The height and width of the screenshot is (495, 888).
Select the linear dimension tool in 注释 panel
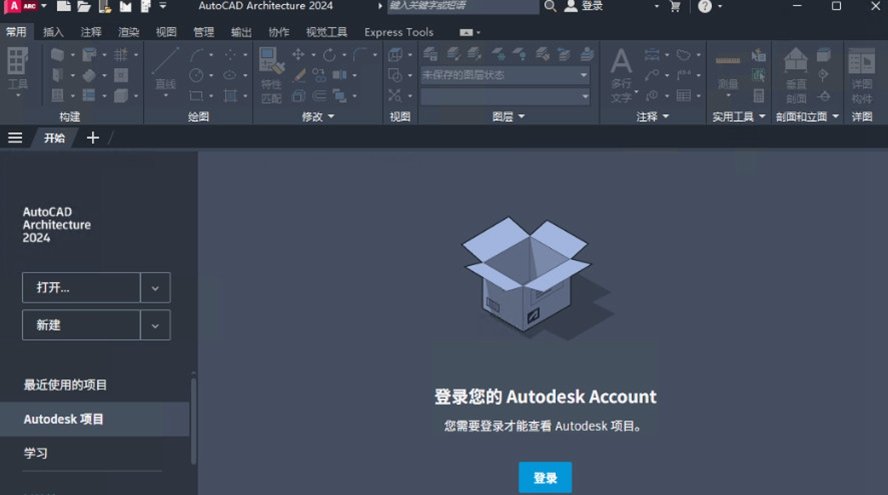652,54
